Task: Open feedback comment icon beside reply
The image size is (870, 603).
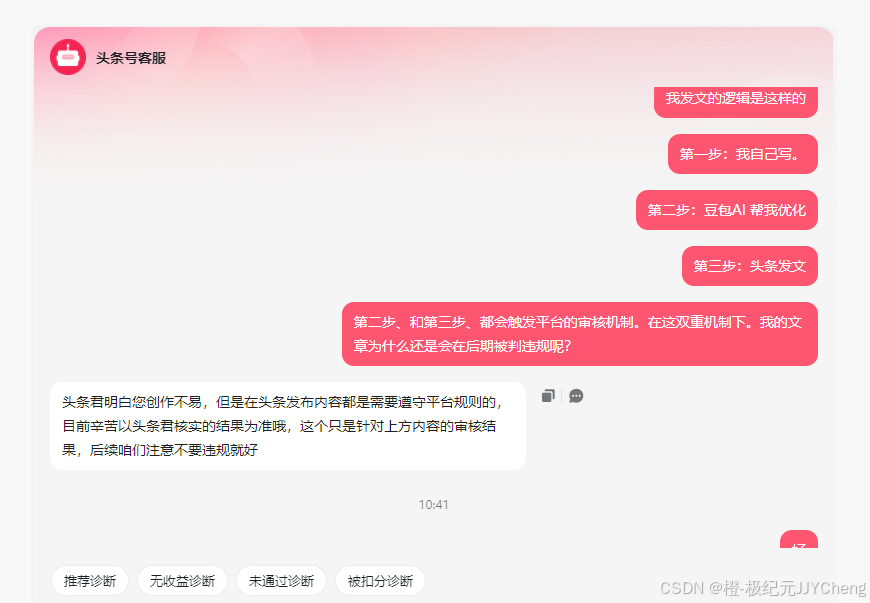Action: tap(576, 396)
